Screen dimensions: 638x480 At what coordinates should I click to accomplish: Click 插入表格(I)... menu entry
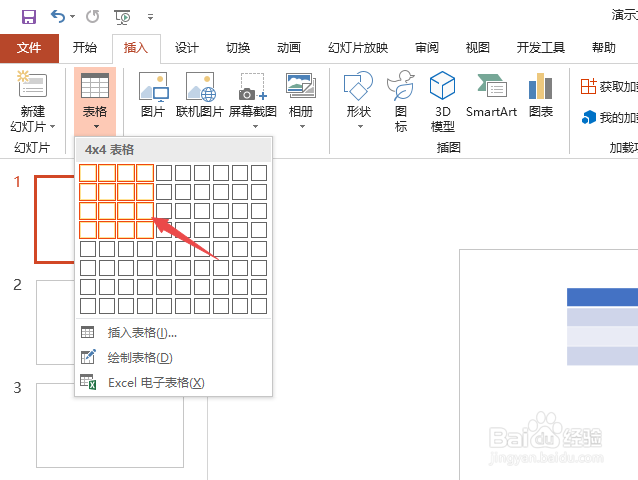click(x=174, y=333)
